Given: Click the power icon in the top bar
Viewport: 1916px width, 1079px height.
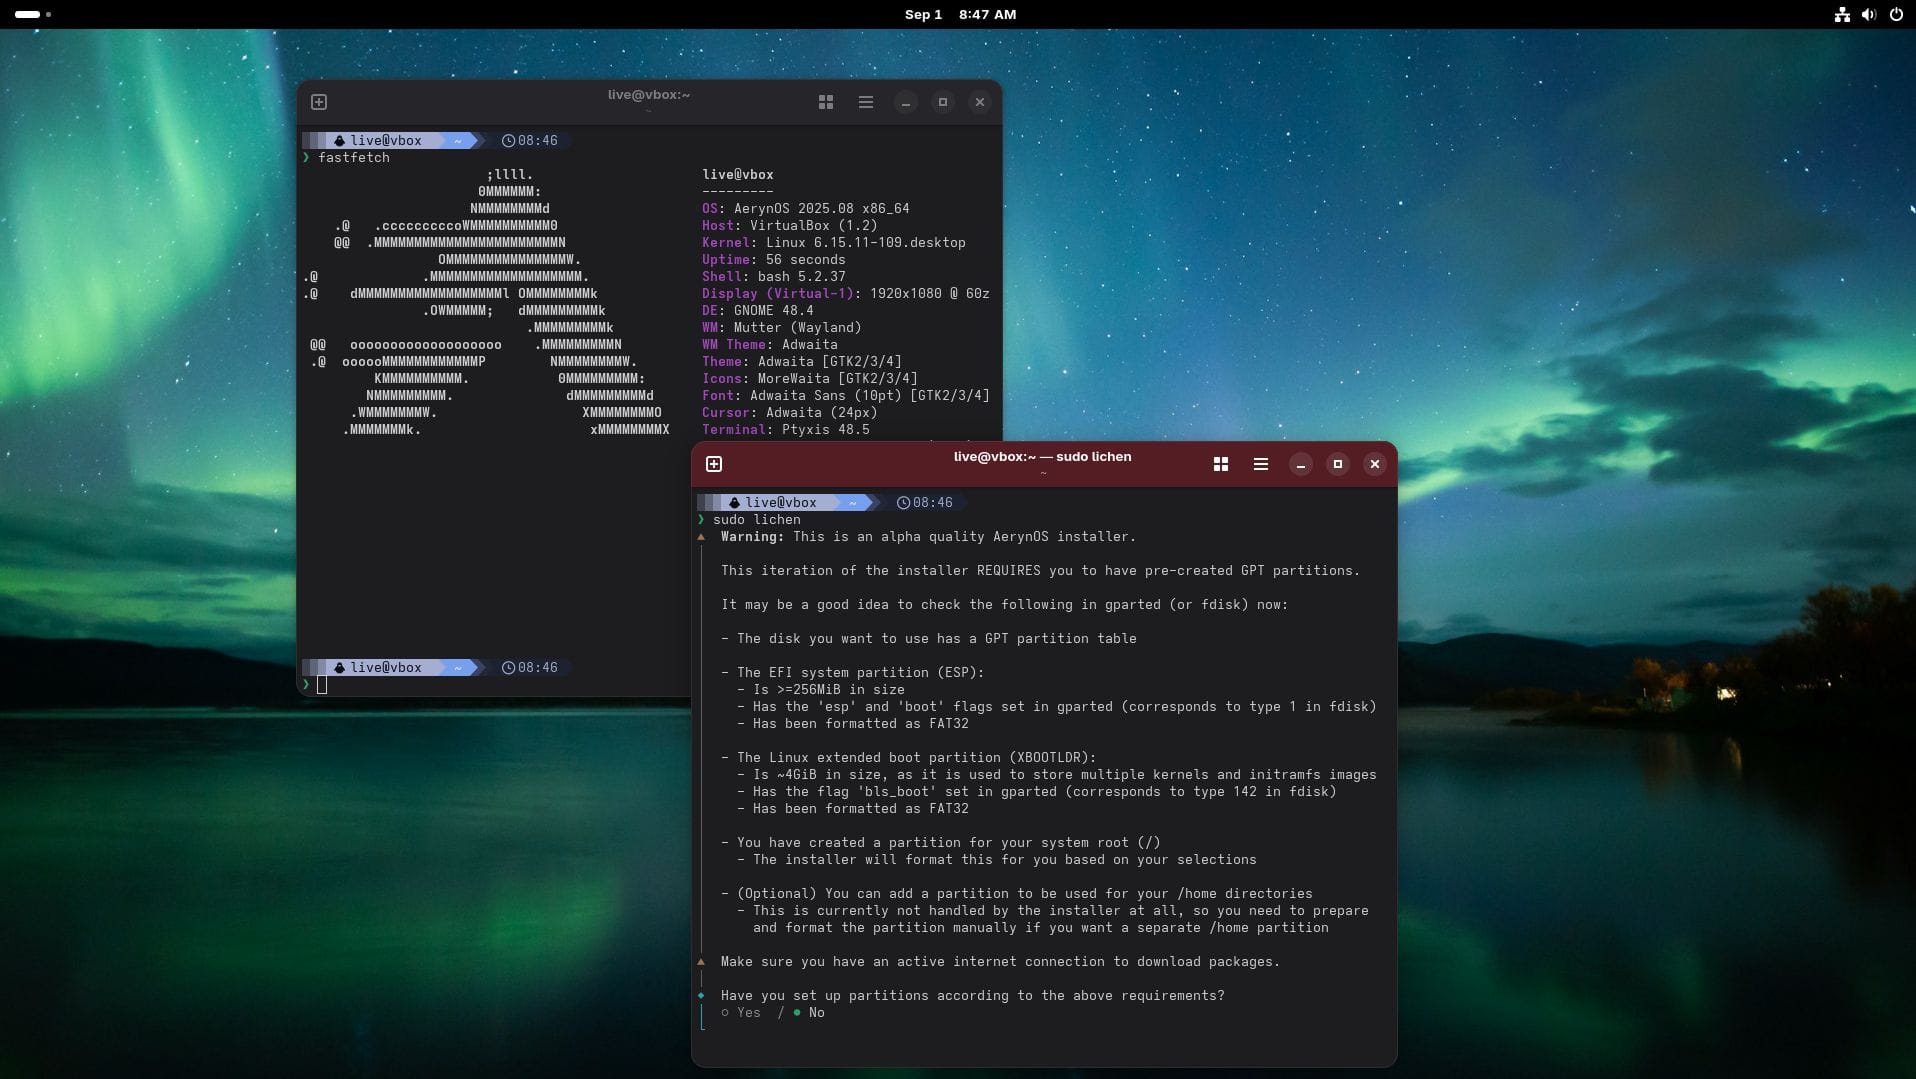Looking at the screenshot, I should pyautogui.click(x=1897, y=15).
